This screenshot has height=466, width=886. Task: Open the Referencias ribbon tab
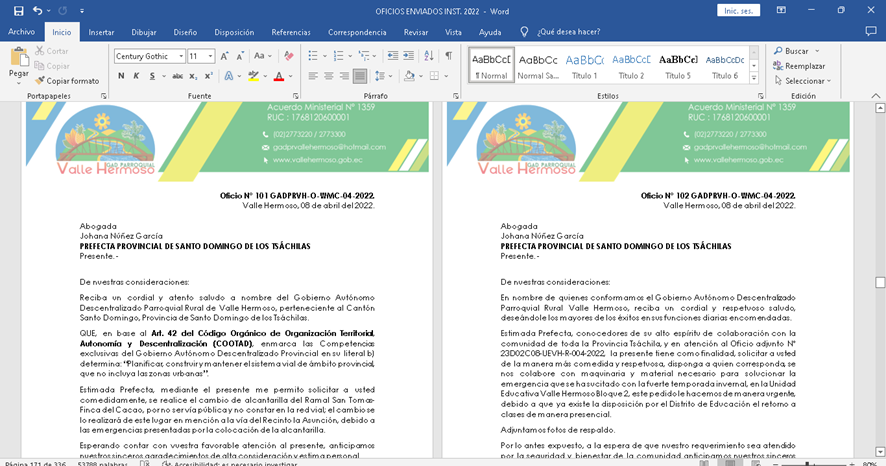(291, 32)
